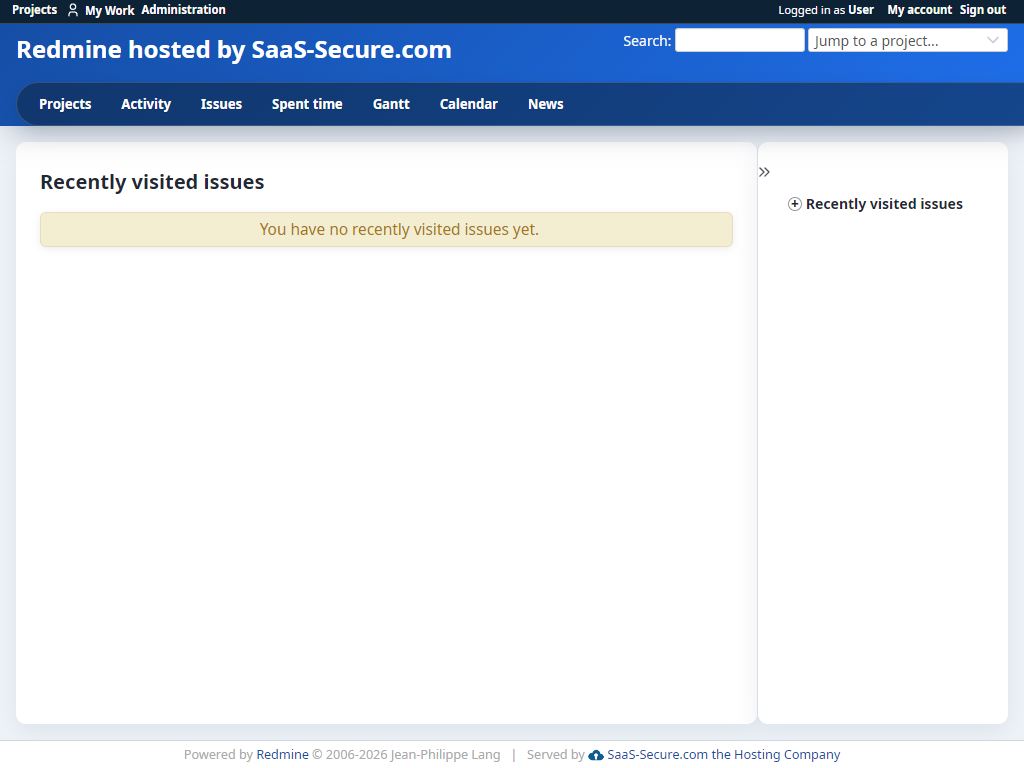Click the Recently visited issues page heading
The height and width of the screenshot is (768, 1024).
pos(152,182)
